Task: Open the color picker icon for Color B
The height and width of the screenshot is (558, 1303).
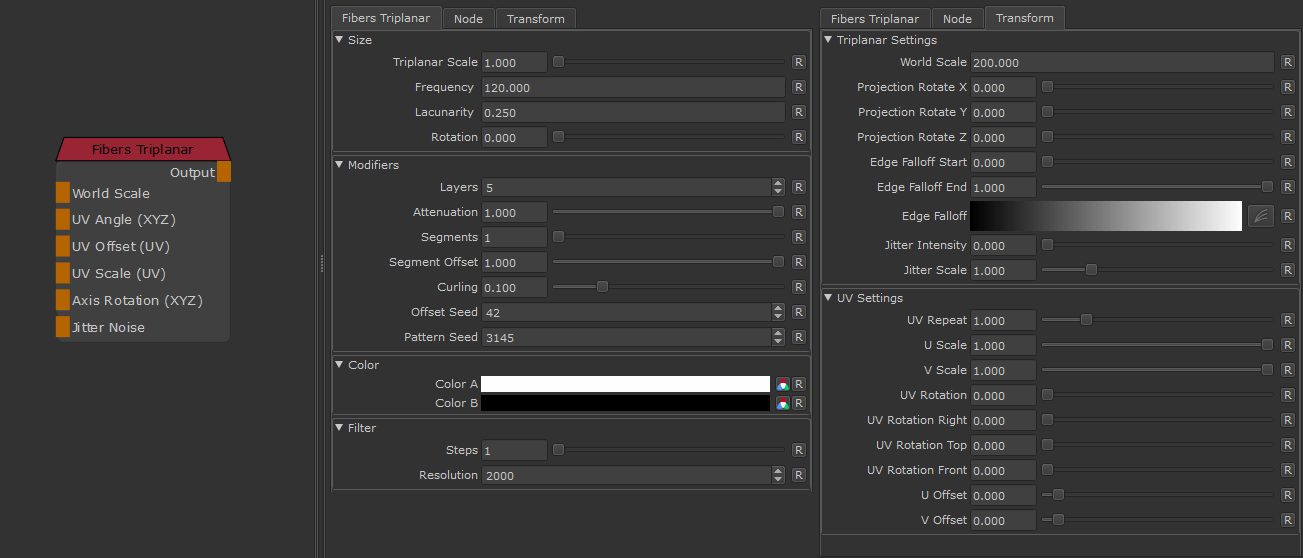Action: (x=783, y=403)
